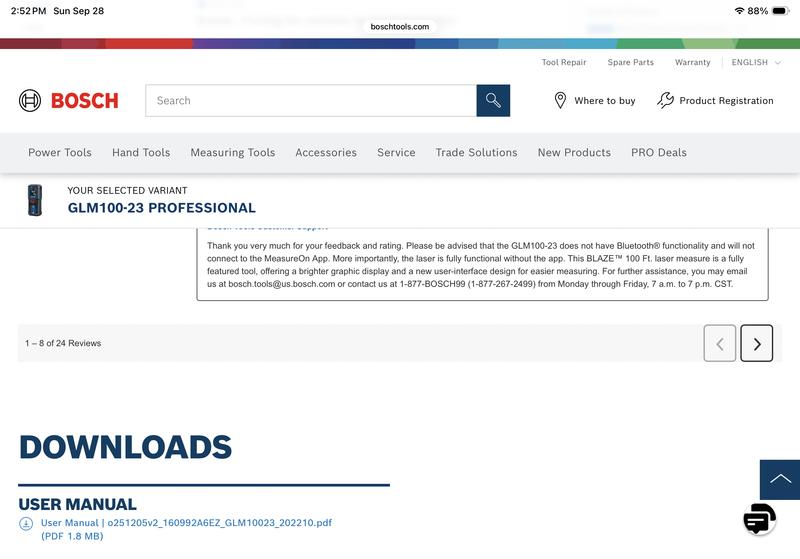The image size is (800, 559).
Task: Tap the 2:52 PM clock
Action: [x=28, y=11]
